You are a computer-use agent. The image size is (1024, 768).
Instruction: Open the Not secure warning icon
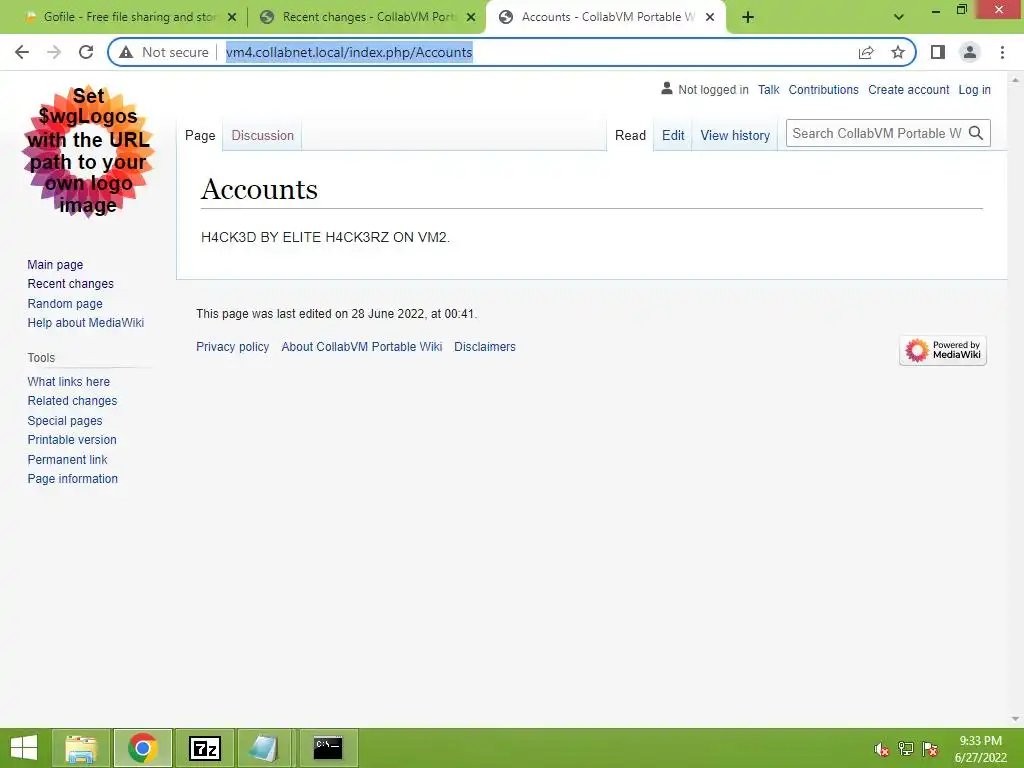[x=126, y=52]
